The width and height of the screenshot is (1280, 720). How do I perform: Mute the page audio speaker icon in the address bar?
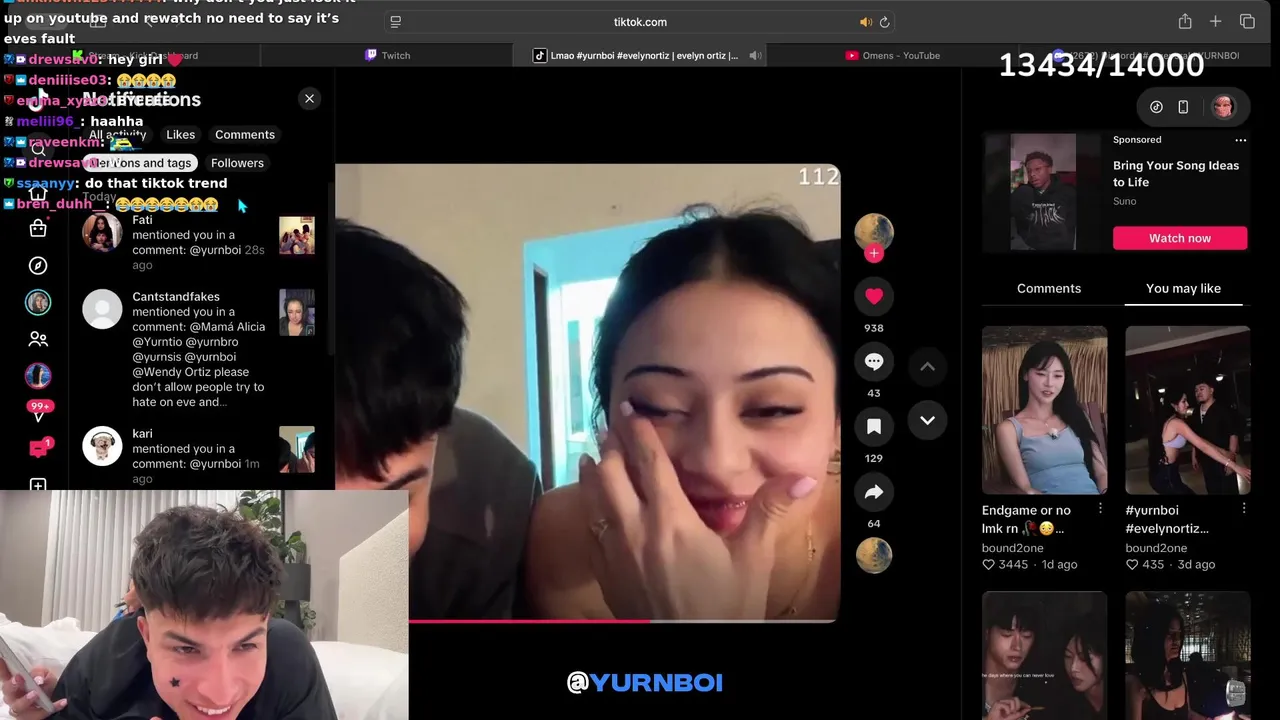pos(865,22)
